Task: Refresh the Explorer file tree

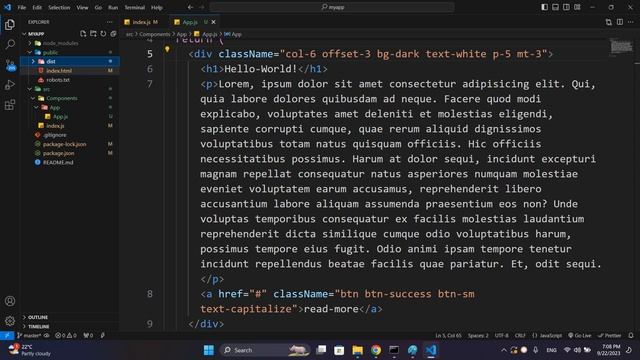Action: pyautogui.click(x=103, y=34)
